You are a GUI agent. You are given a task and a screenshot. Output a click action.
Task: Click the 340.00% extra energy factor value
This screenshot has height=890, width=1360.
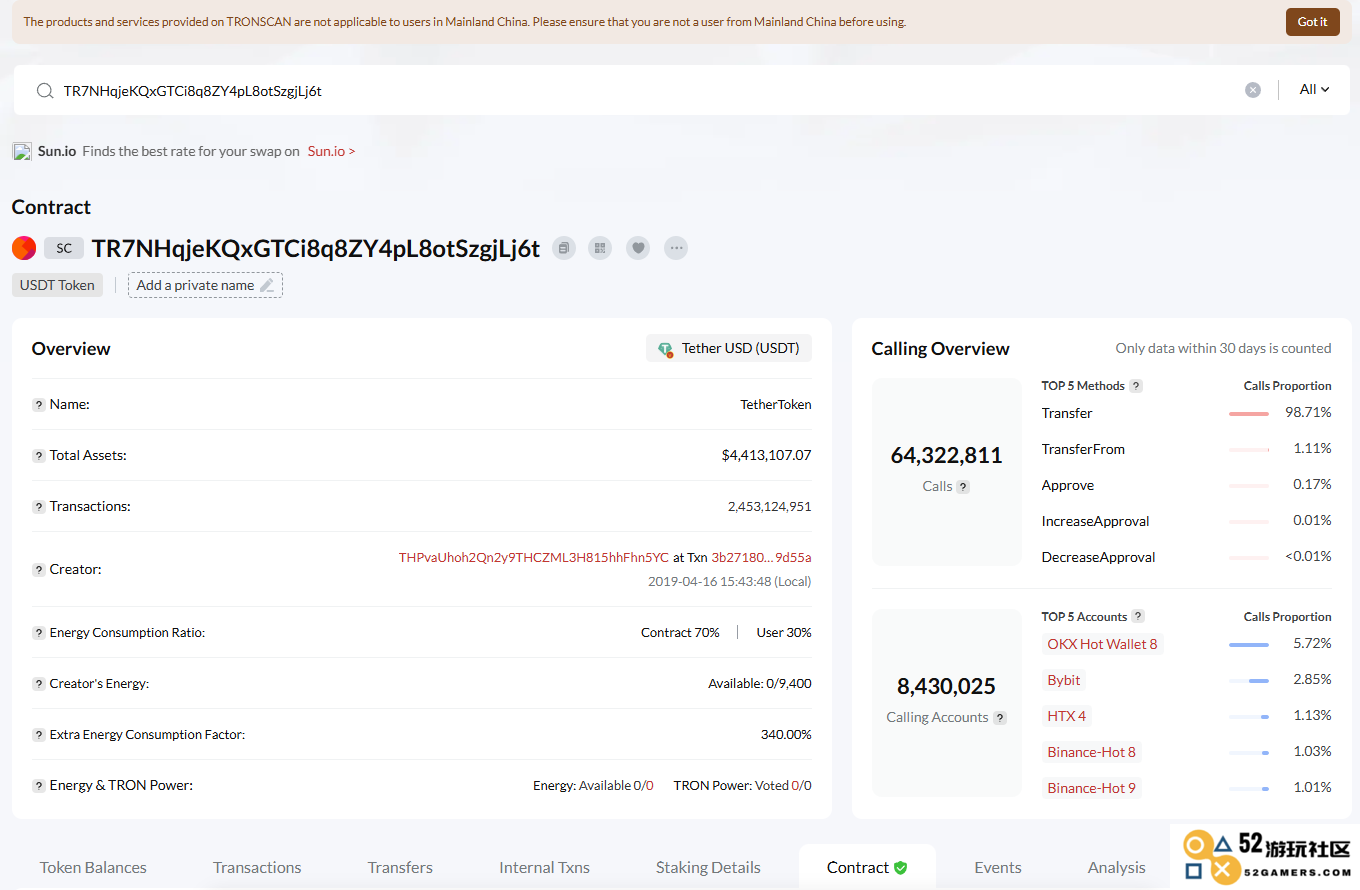tap(786, 735)
